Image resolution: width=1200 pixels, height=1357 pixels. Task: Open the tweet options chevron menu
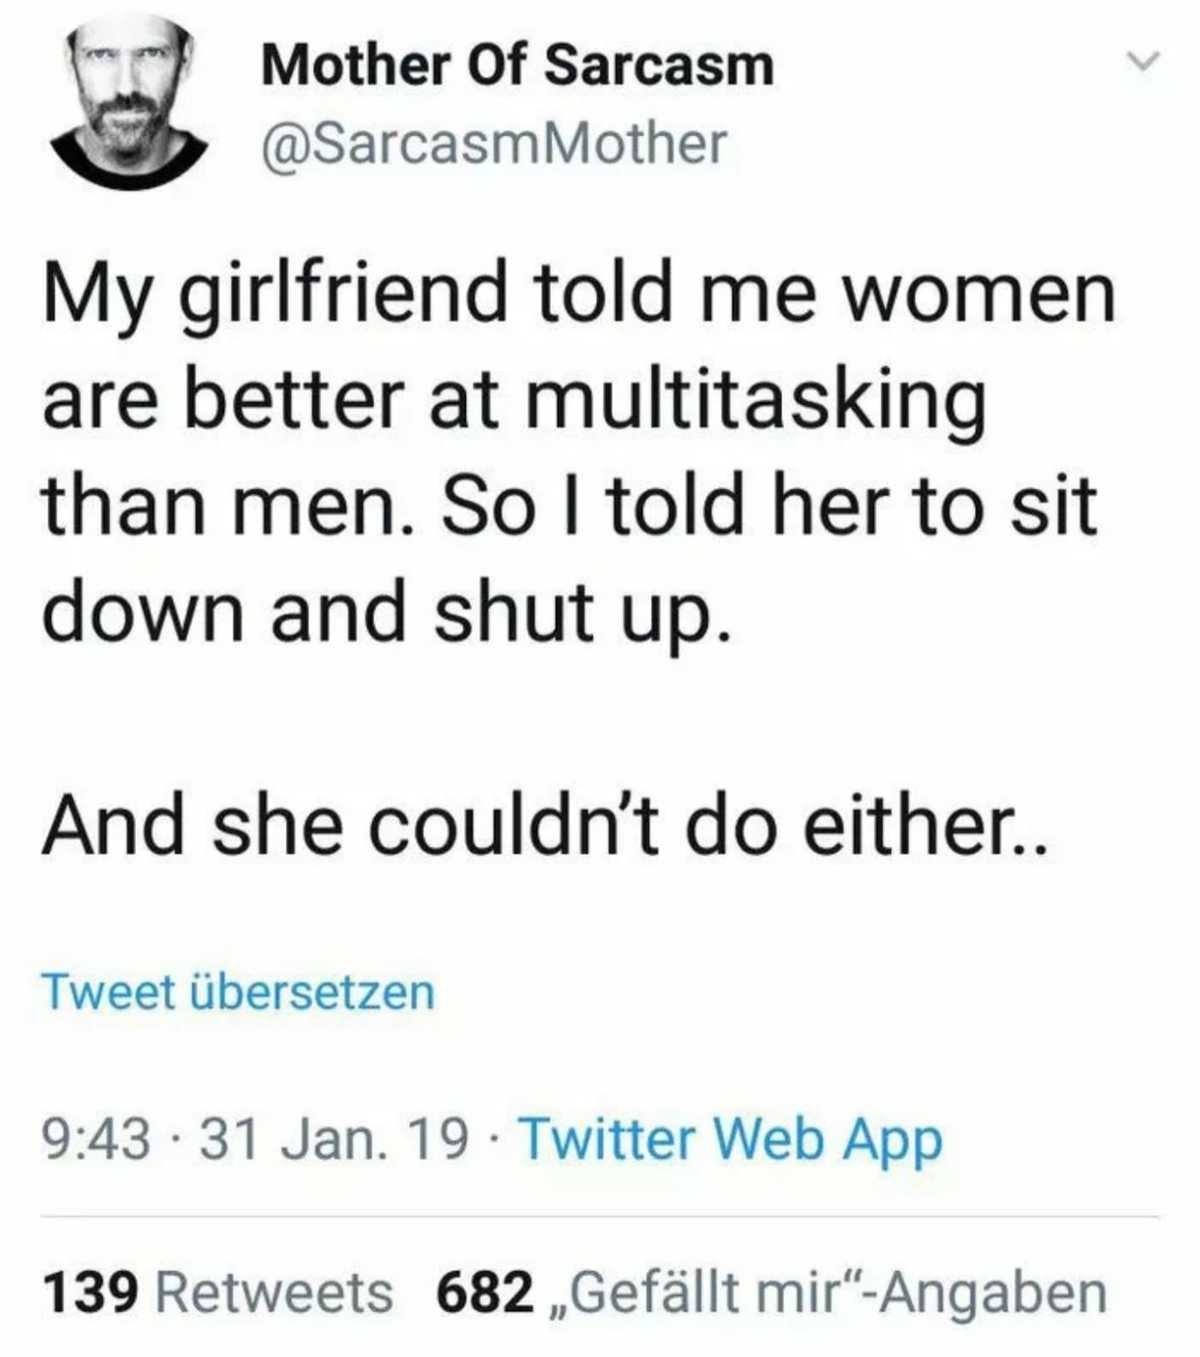click(1142, 62)
